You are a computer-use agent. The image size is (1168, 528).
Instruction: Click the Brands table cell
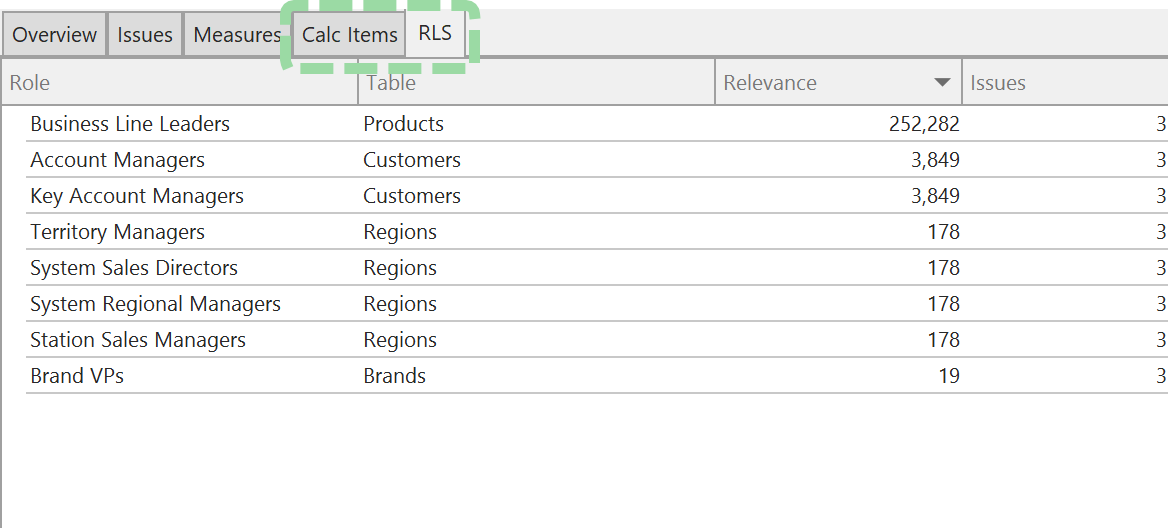tap(394, 376)
